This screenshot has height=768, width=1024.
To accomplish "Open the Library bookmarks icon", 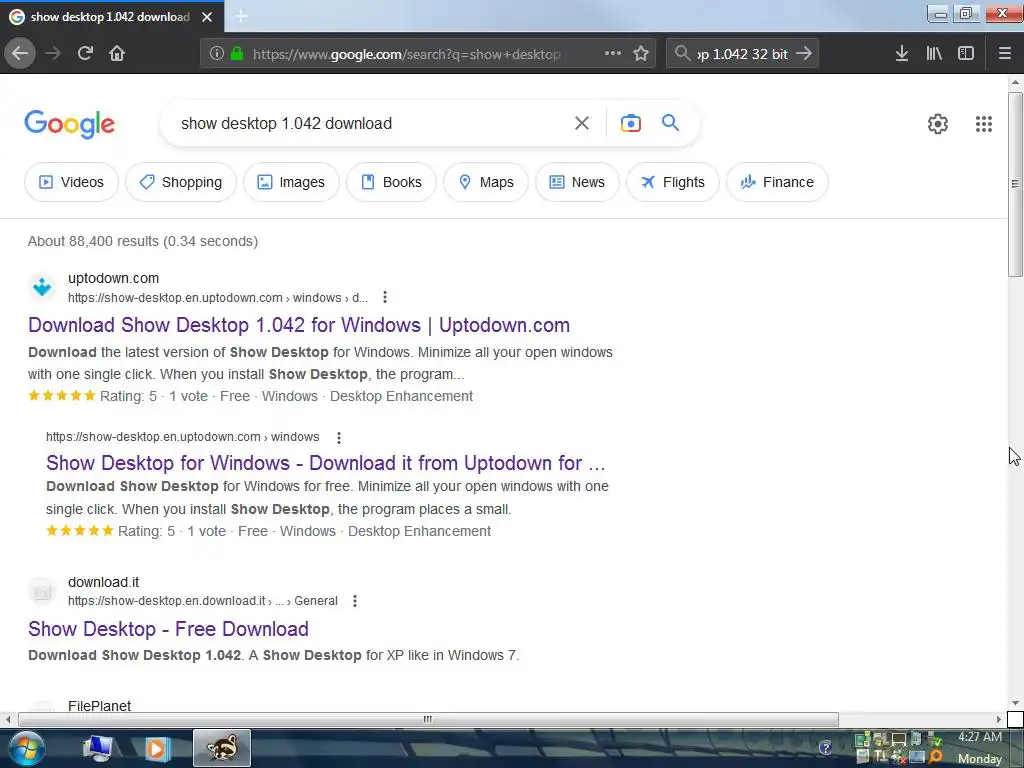I will tap(934, 54).
